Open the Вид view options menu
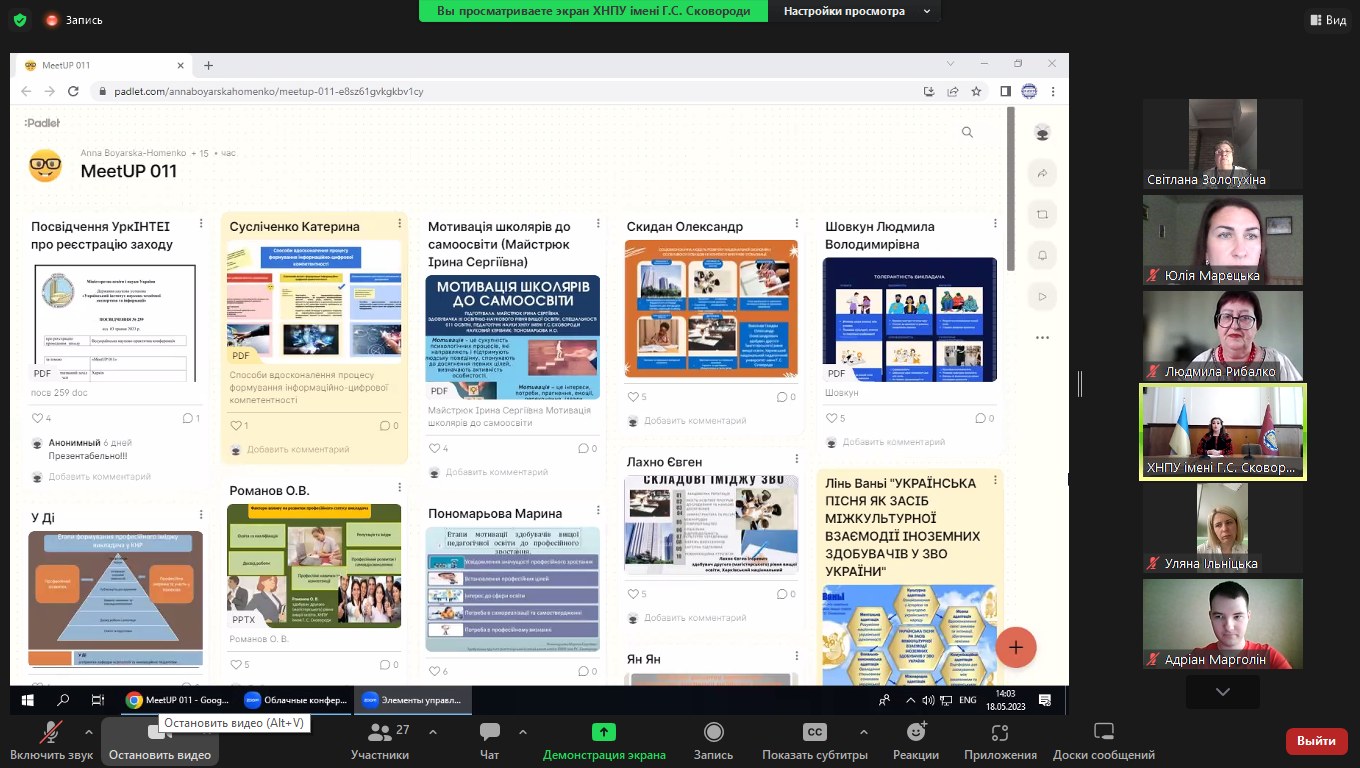Viewport: 1360px width, 768px height. coord(1328,20)
